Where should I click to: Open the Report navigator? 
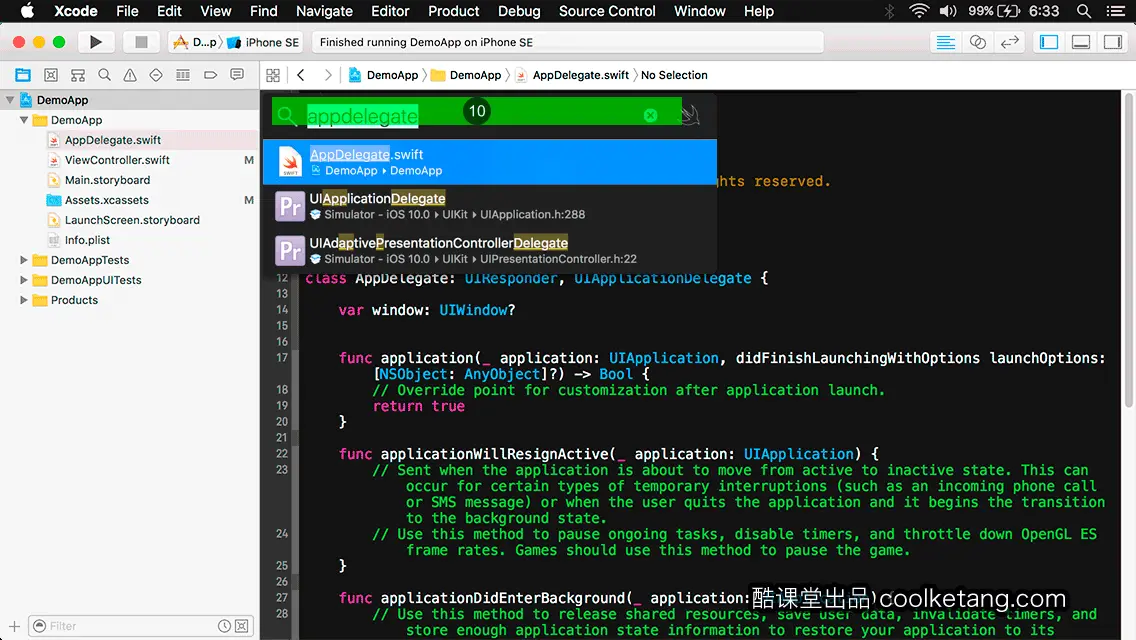[x=237, y=75]
